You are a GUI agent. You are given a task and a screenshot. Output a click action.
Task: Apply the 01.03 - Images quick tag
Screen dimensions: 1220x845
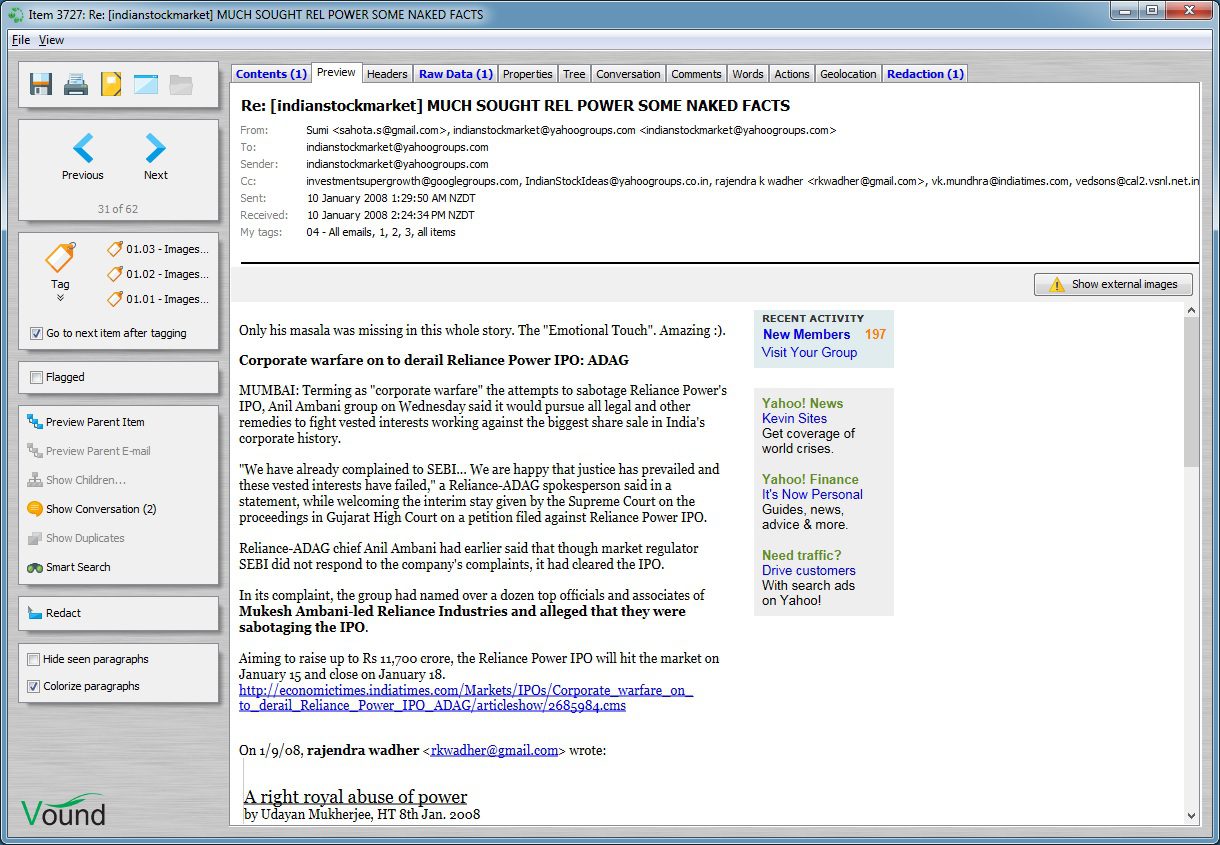click(158, 249)
